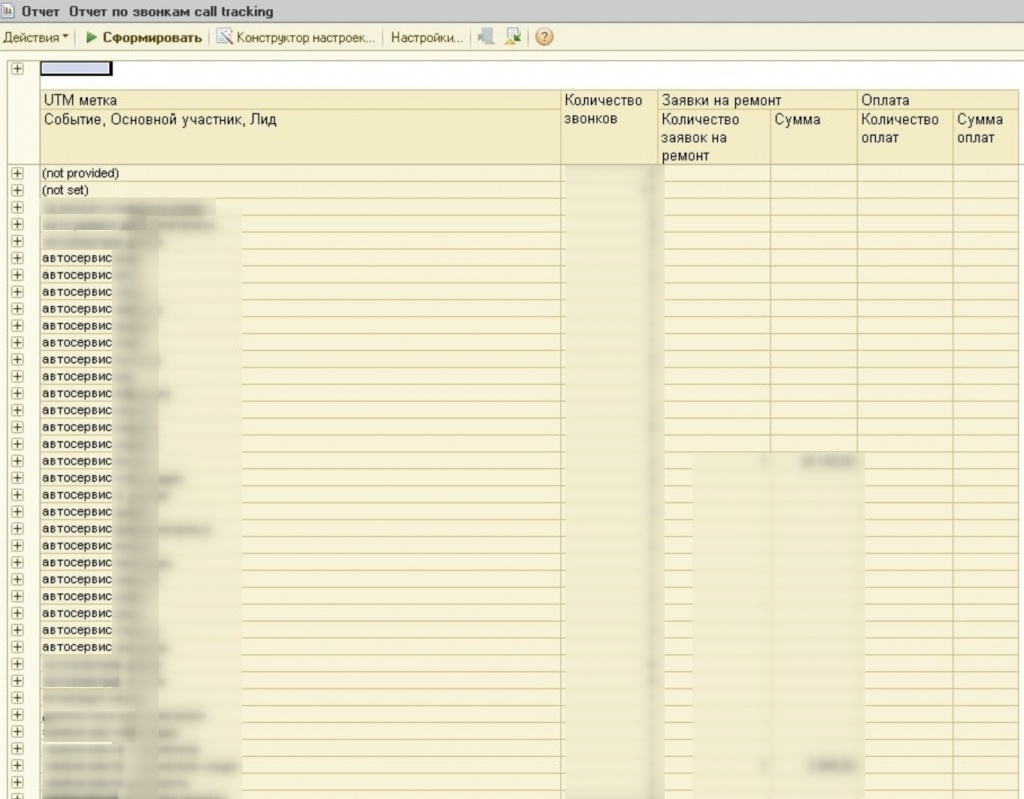
Task: Click the selected empty cell at top of report
Action: click(x=76, y=69)
